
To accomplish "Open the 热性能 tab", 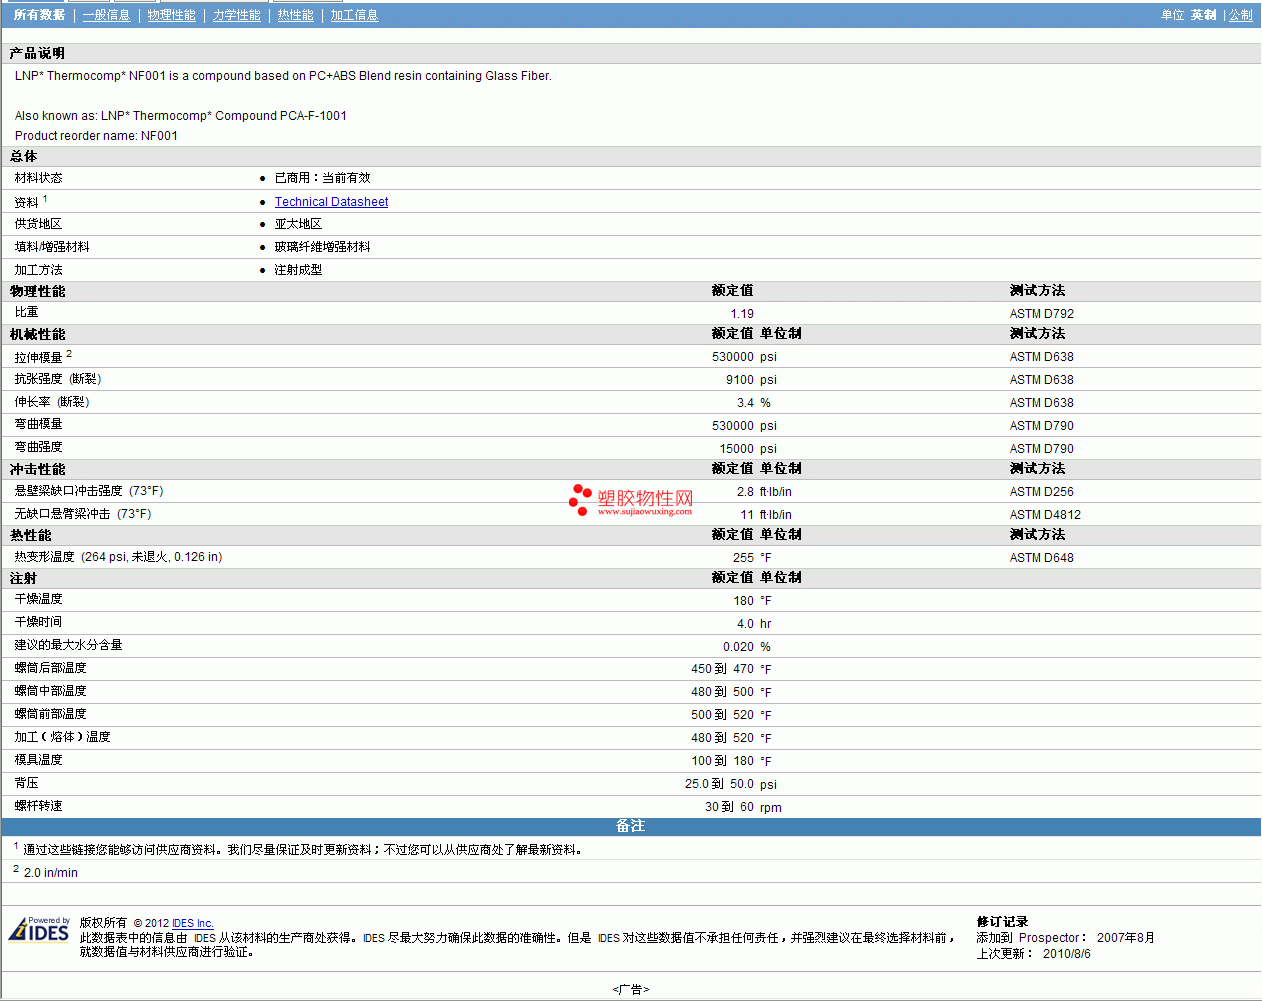I will coord(295,15).
